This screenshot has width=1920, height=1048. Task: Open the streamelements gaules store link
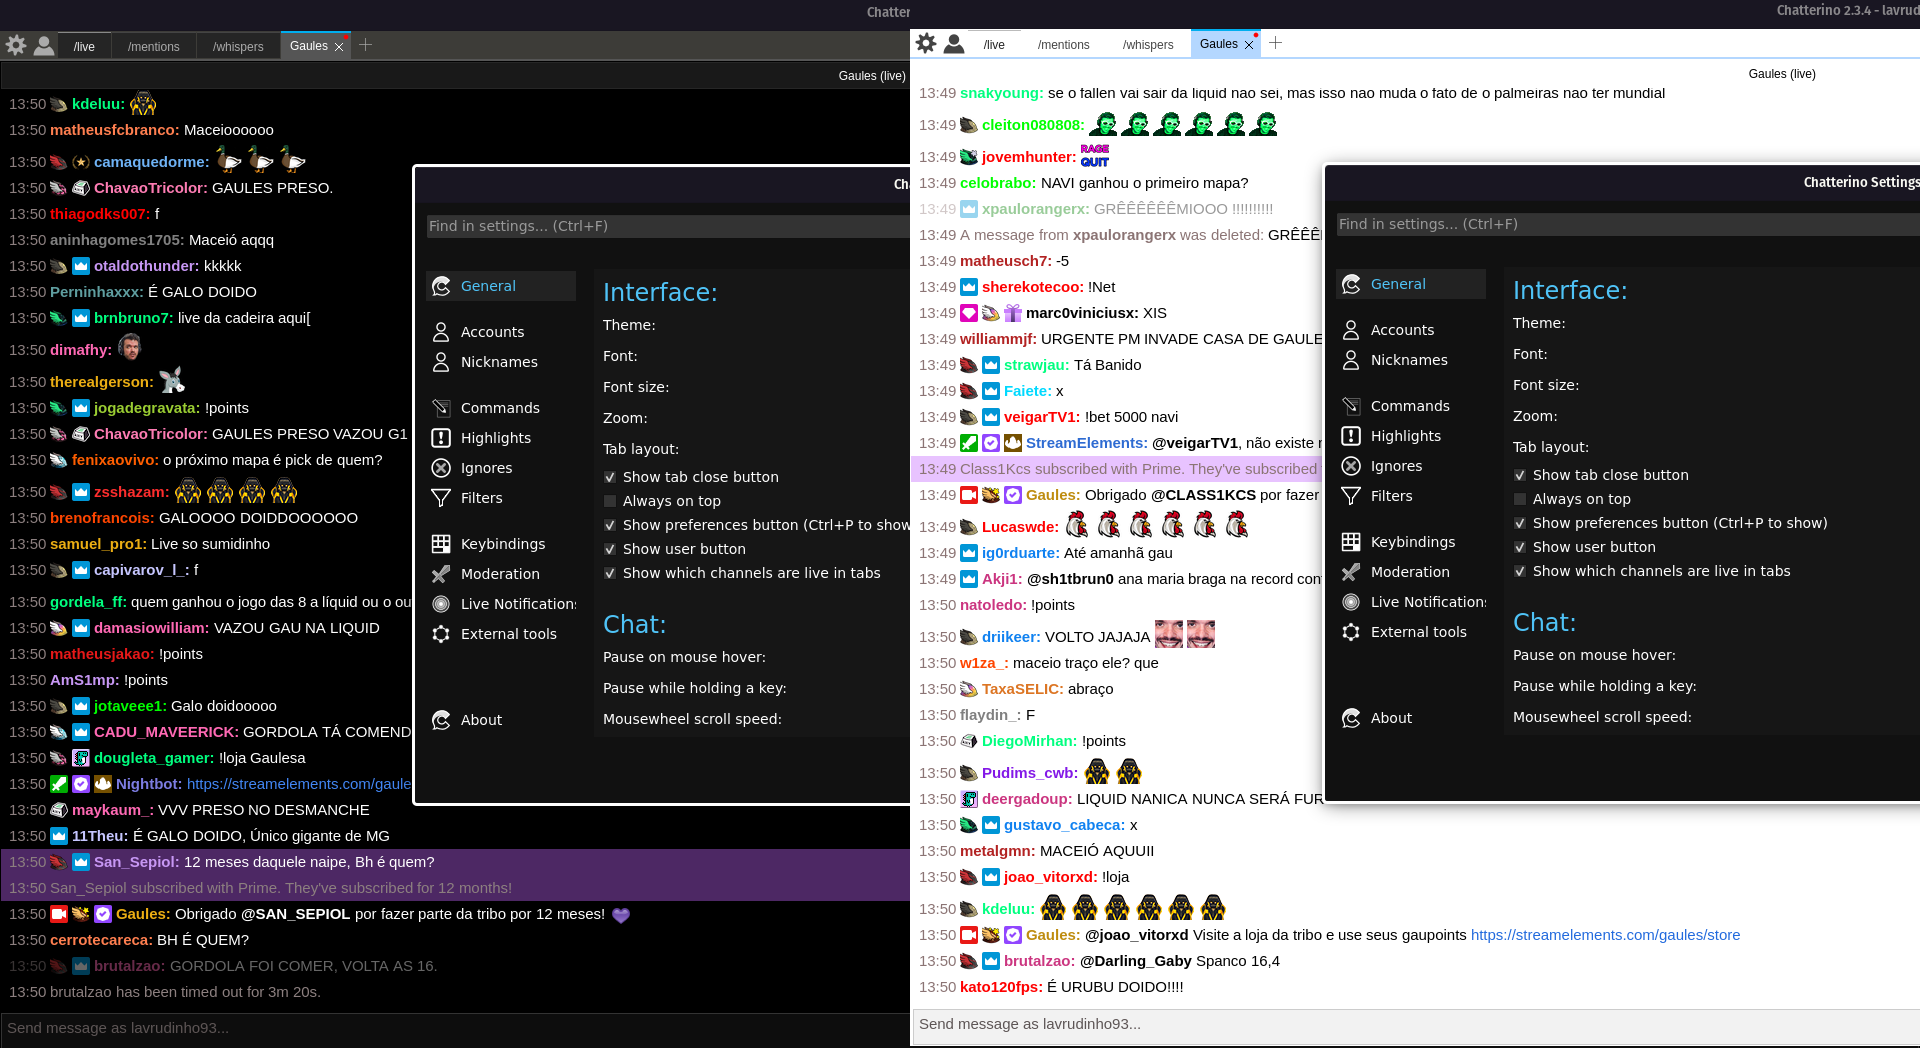[1604, 935]
